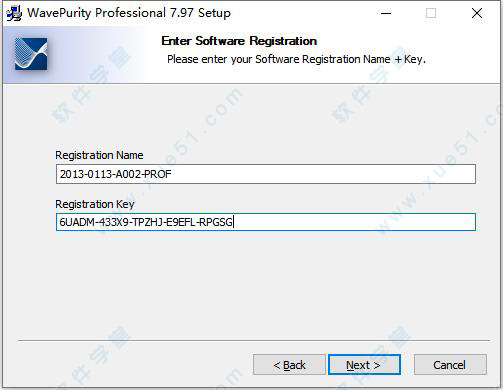Close the WavePurity Professional Setup window
This screenshot has width=503, height=390.
click(477, 13)
